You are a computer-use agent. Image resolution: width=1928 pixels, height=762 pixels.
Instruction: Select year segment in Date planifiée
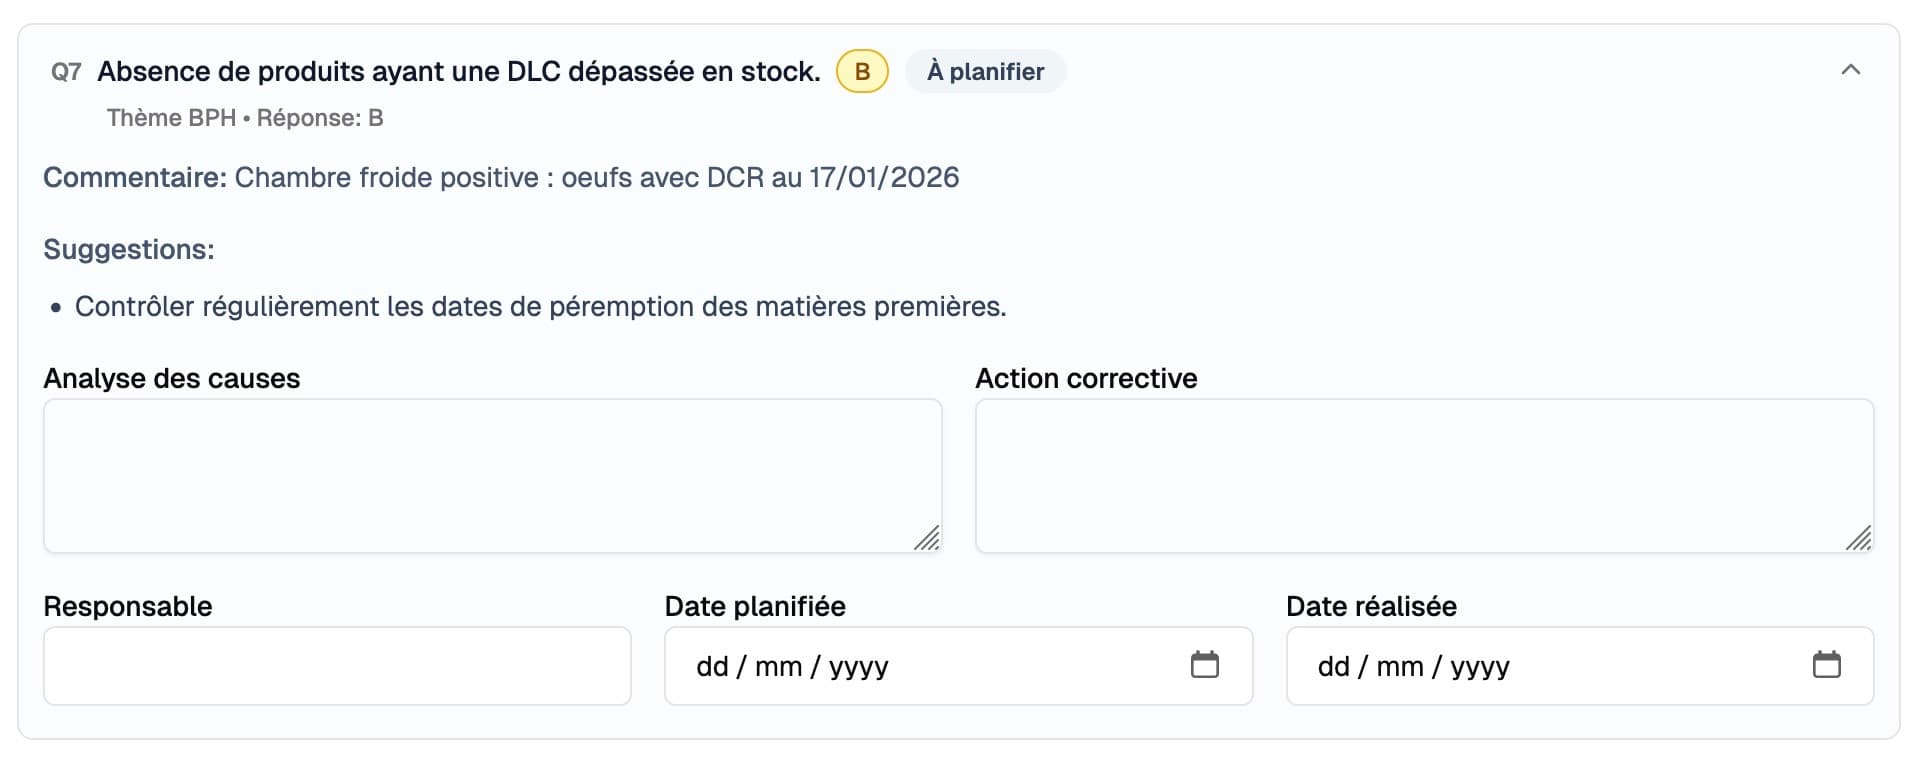(858, 667)
